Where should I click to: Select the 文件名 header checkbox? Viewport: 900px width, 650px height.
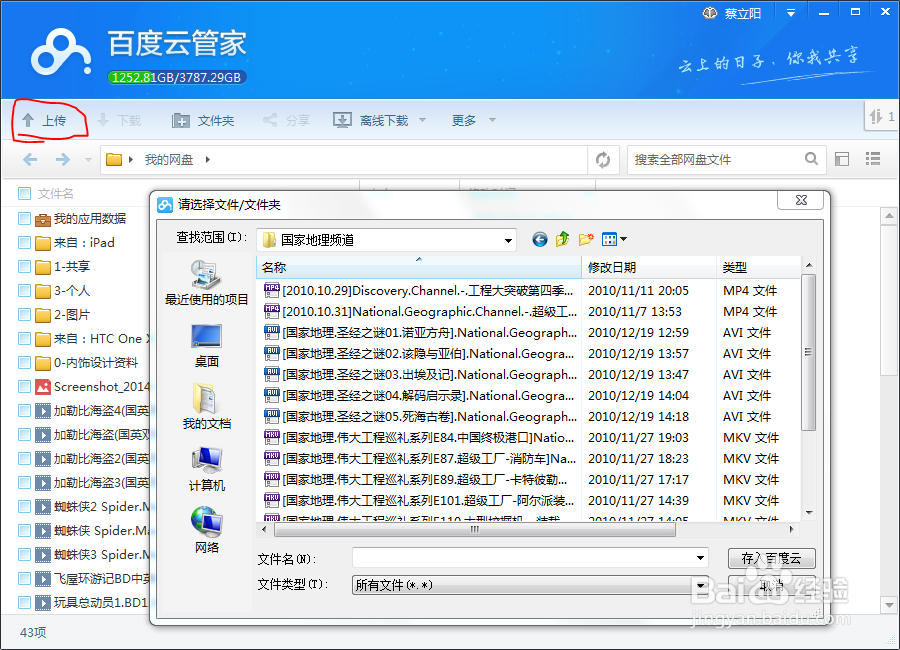(x=25, y=192)
